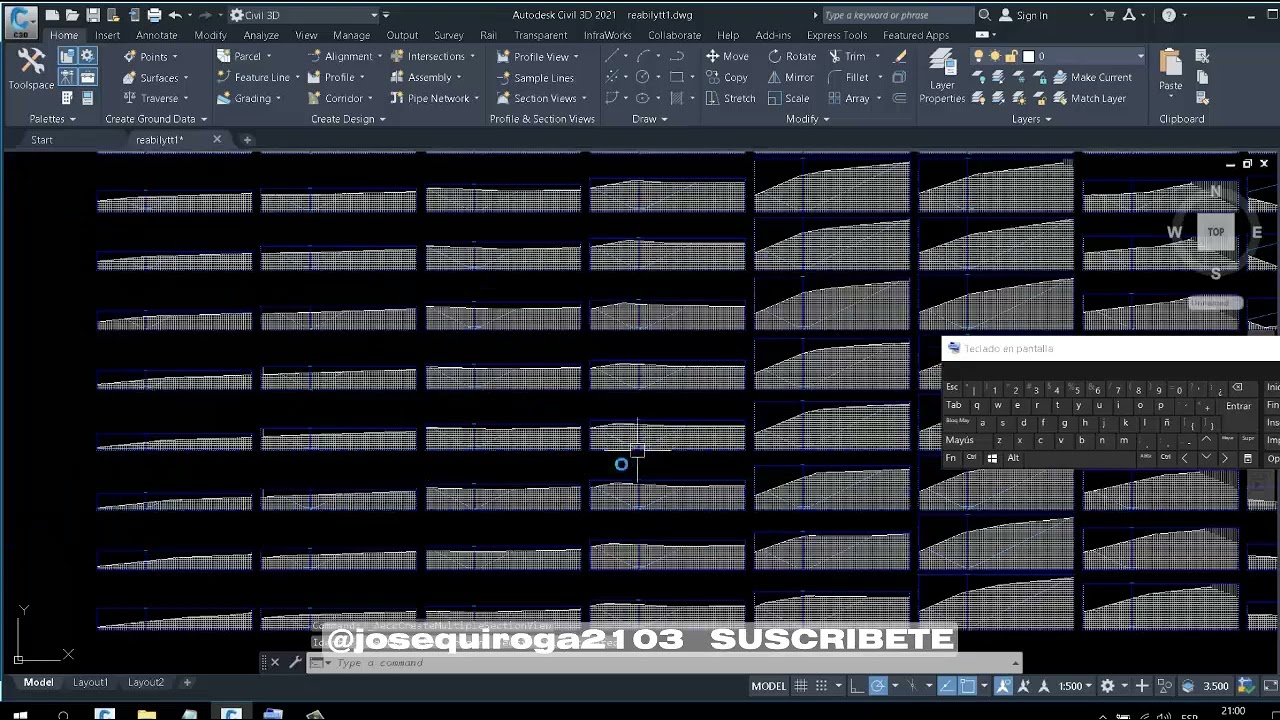Open a drawing with the Open folder icon

[72, 15]
